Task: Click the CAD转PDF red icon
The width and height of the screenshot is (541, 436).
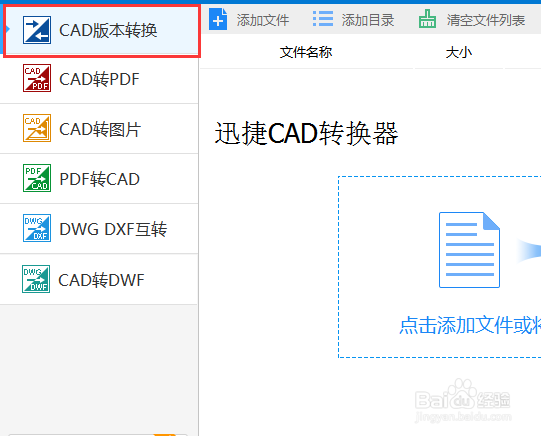Action: [37, 78]
